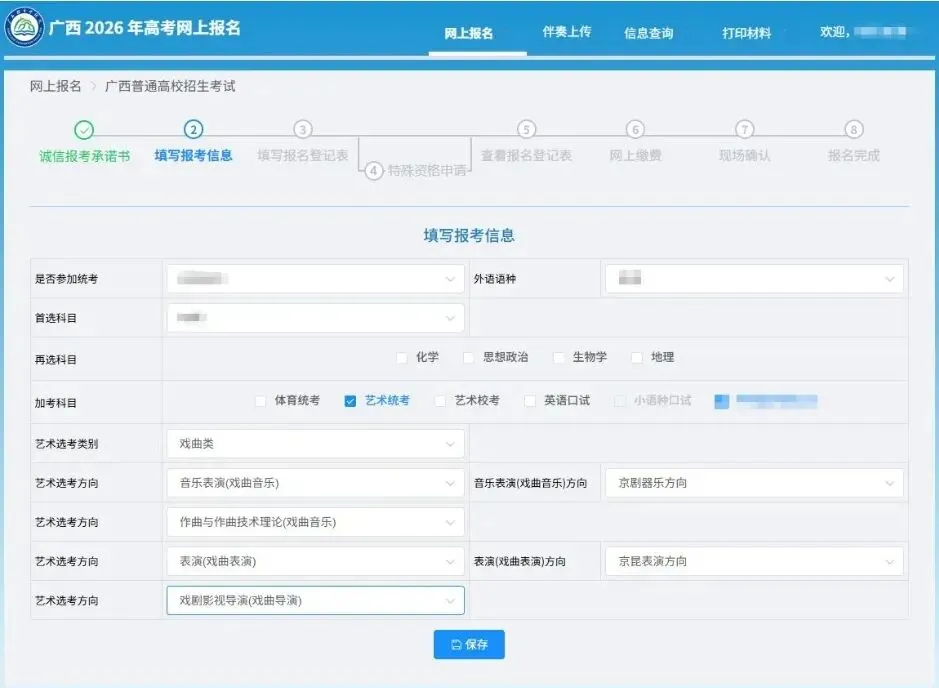
Task: Open dropdown showing 京昆表演方向
Action: pos(754,561)
